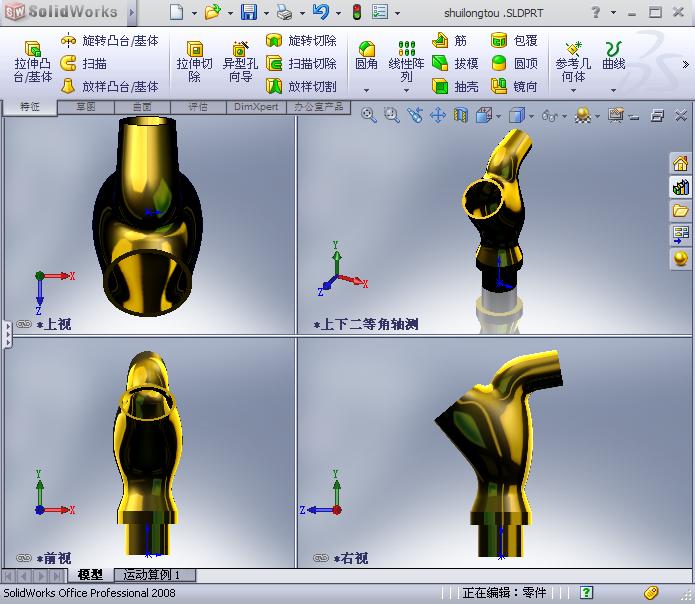Switch to 特征 features tab
This screenshot has width=695, height=604.
[x=30, y=107]
